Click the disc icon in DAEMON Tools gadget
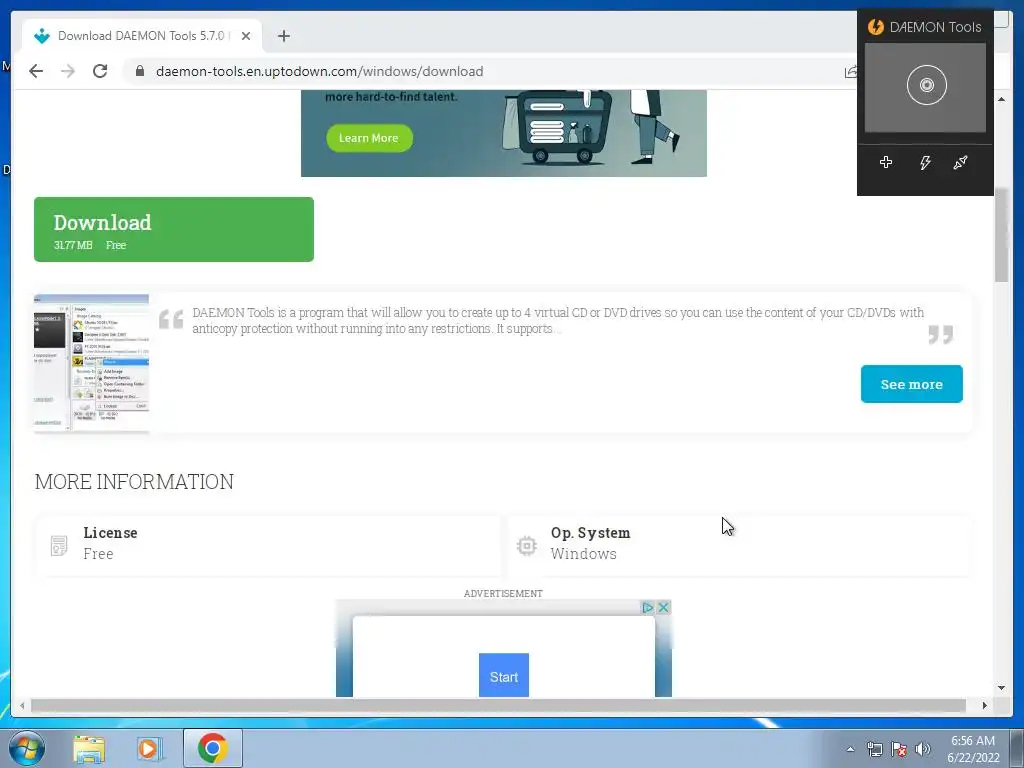Image resolution: width=1024 pixels, height=768 pixels. coord(926,85)
